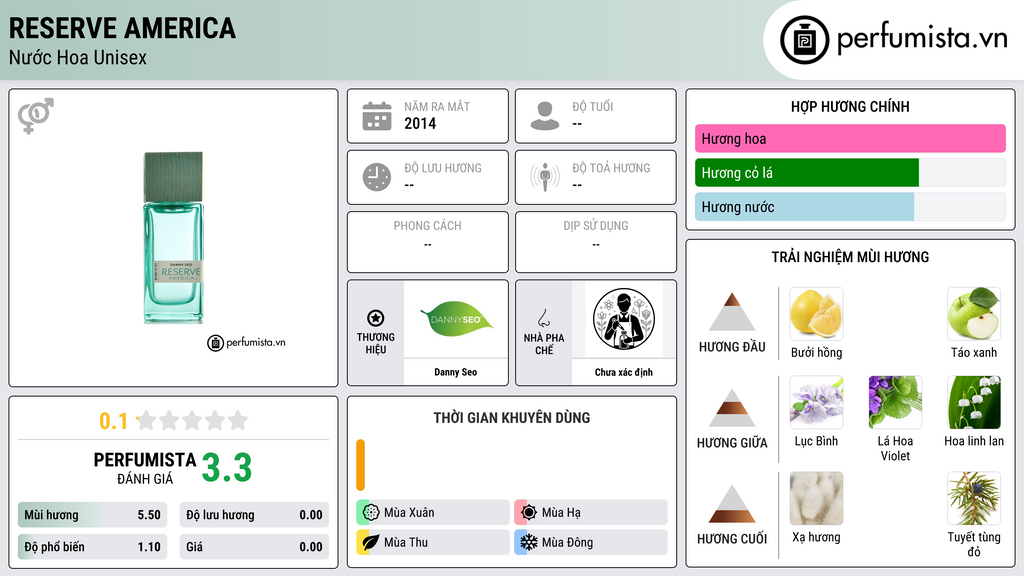Click the unisex gender symbol icon

(36, 116)
